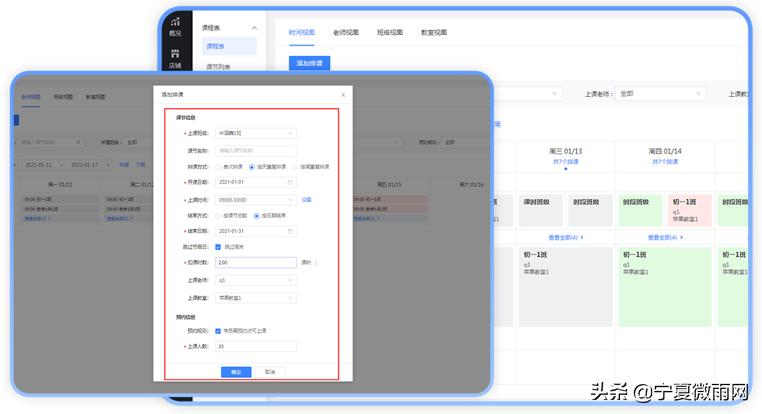
Task: Click the 周三 01/13 column header
Action: coord(566,151)
